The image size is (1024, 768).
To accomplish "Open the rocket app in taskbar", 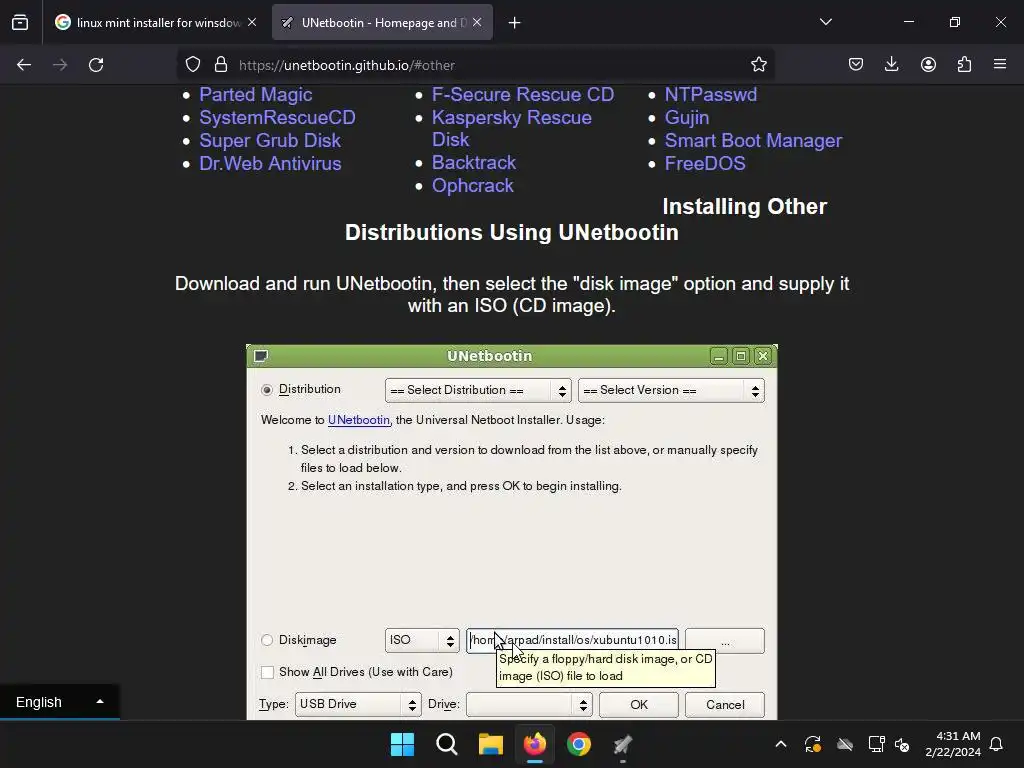I will point(623,744).
